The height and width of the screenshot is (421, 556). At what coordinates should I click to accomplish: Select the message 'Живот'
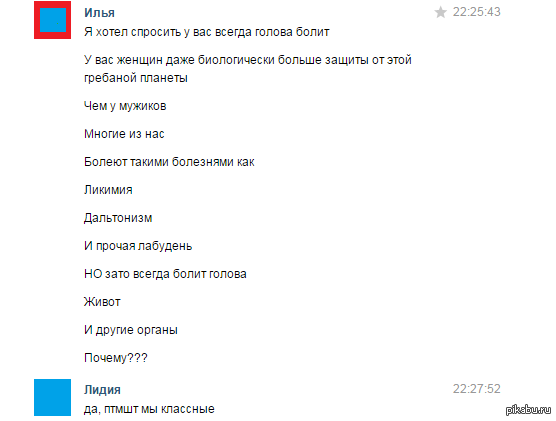(102, 302)
